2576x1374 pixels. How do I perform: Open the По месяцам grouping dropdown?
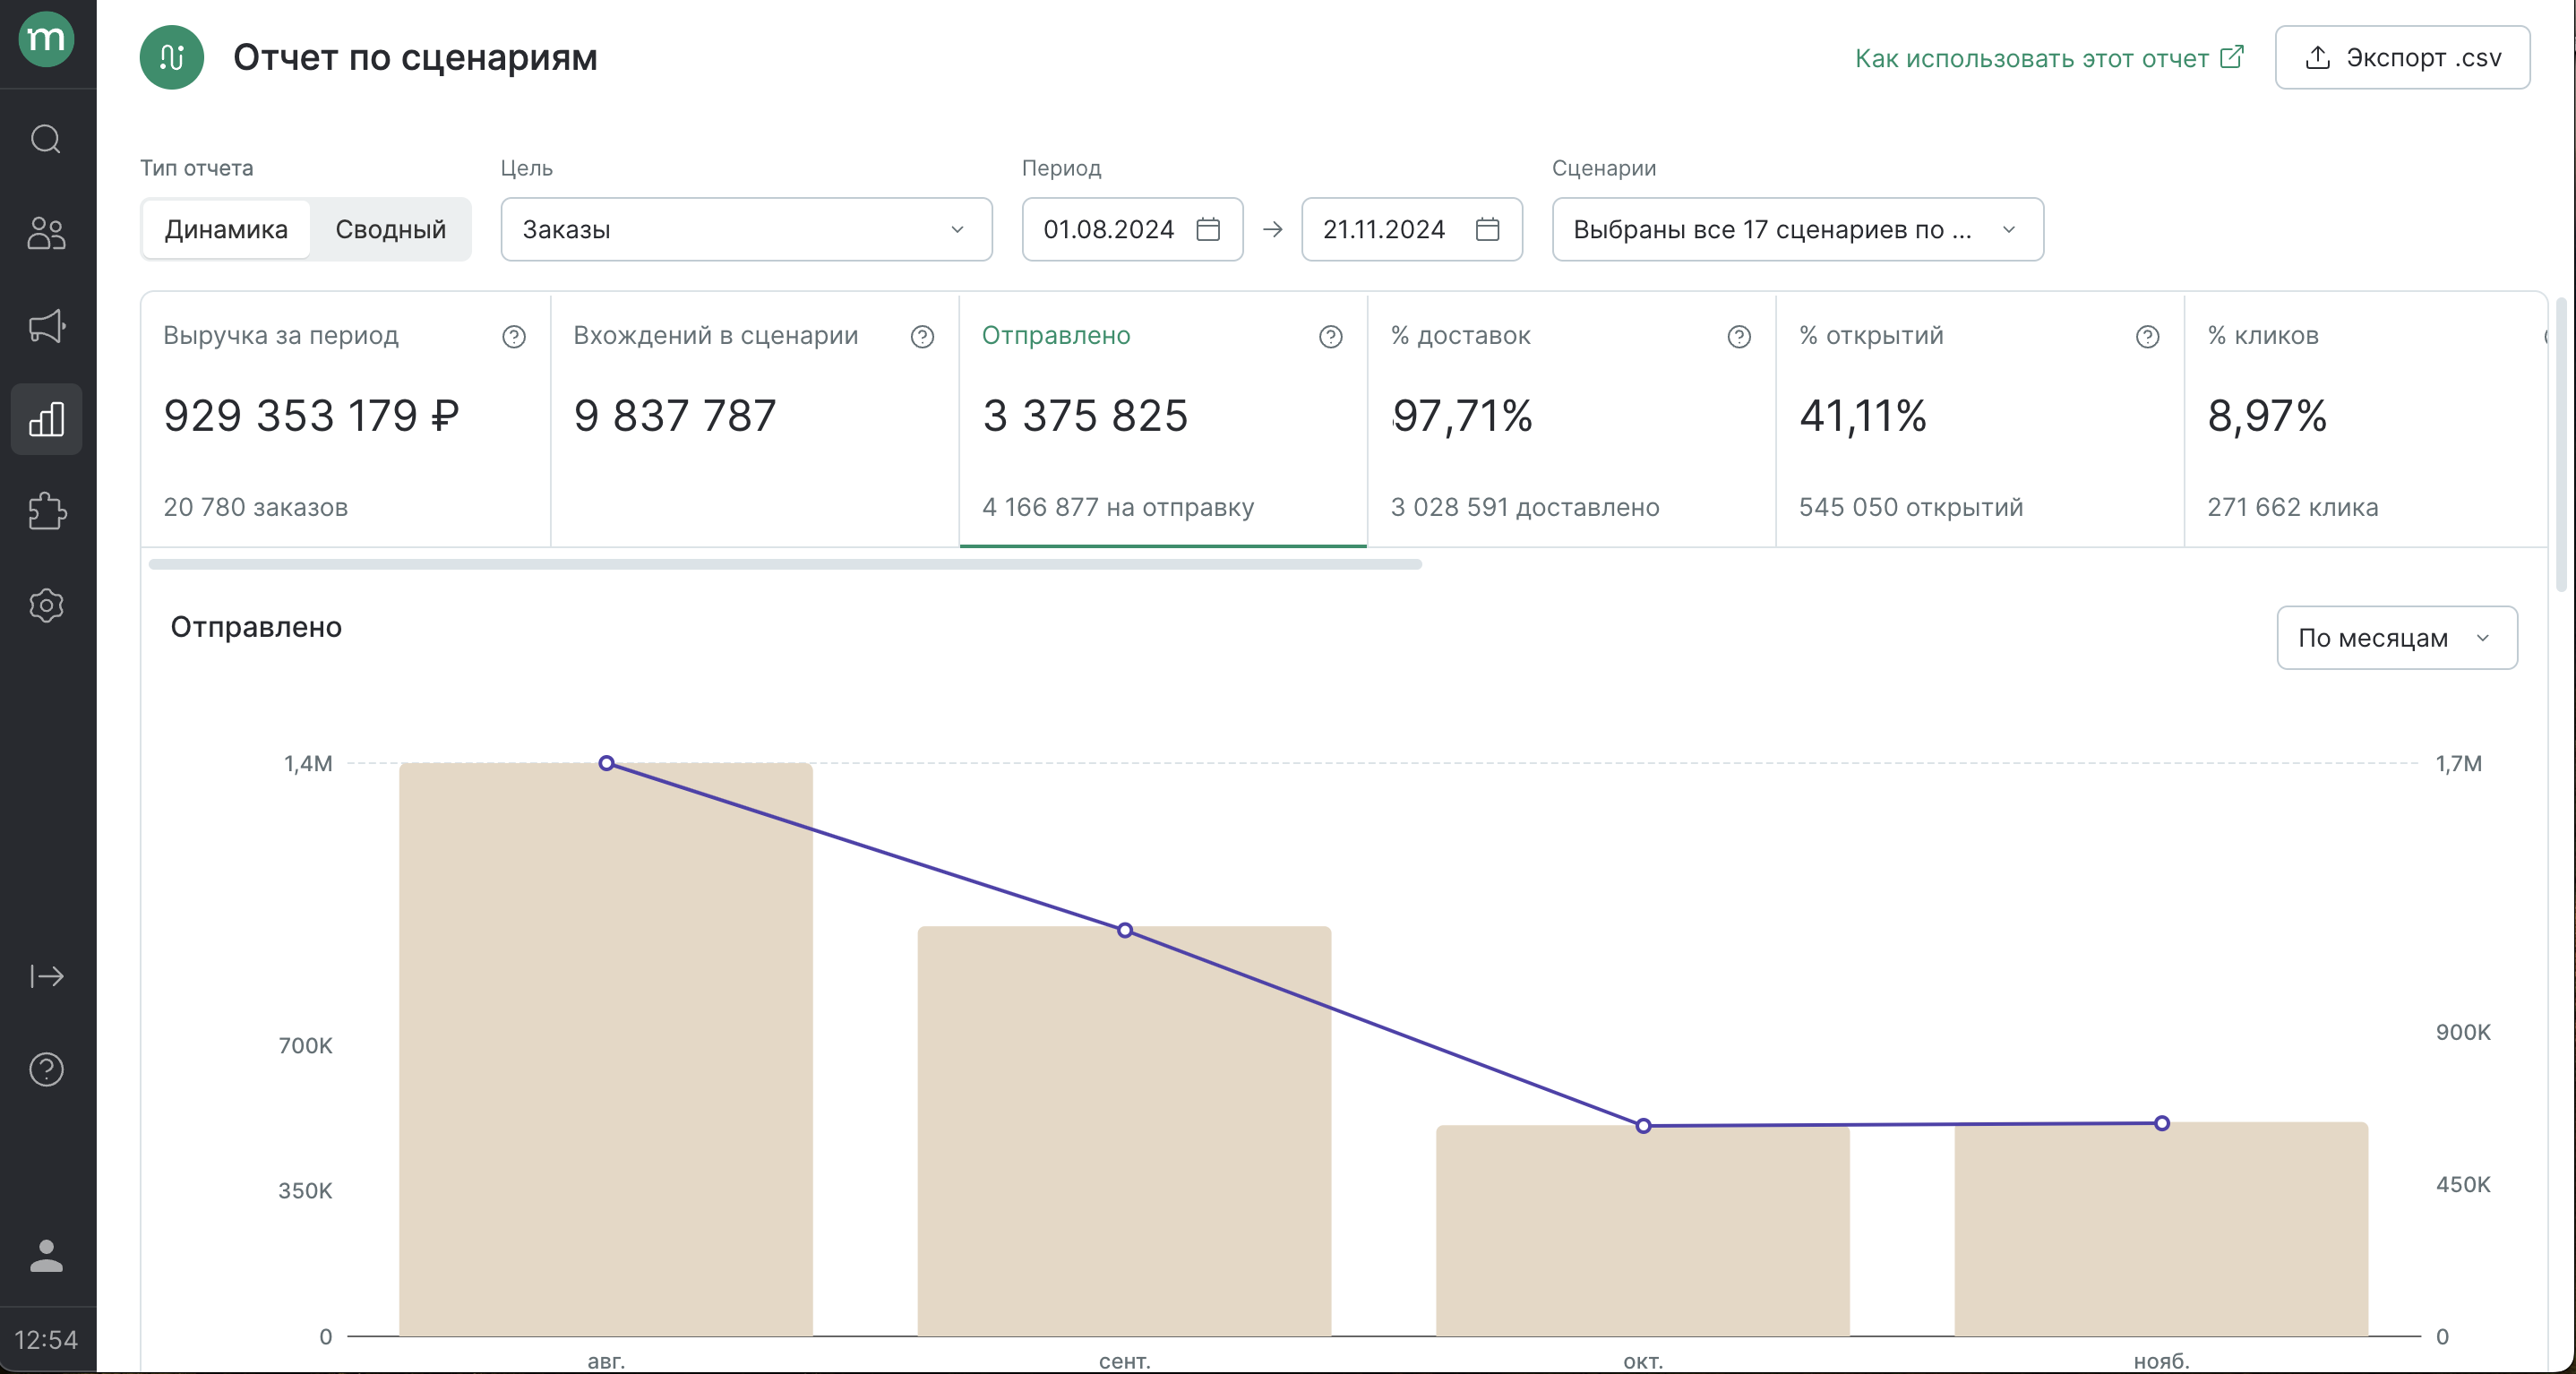2396,637
